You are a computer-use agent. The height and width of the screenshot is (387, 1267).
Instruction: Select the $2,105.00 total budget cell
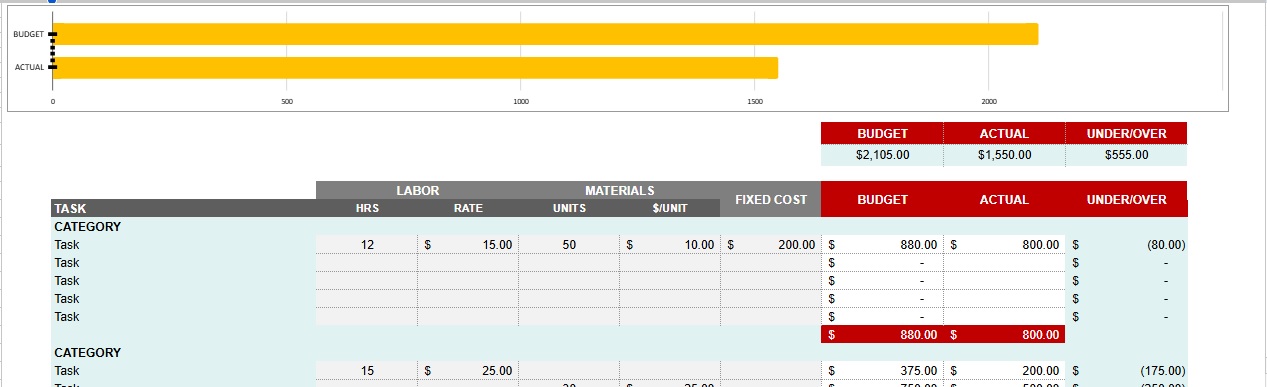pos(882,155)
